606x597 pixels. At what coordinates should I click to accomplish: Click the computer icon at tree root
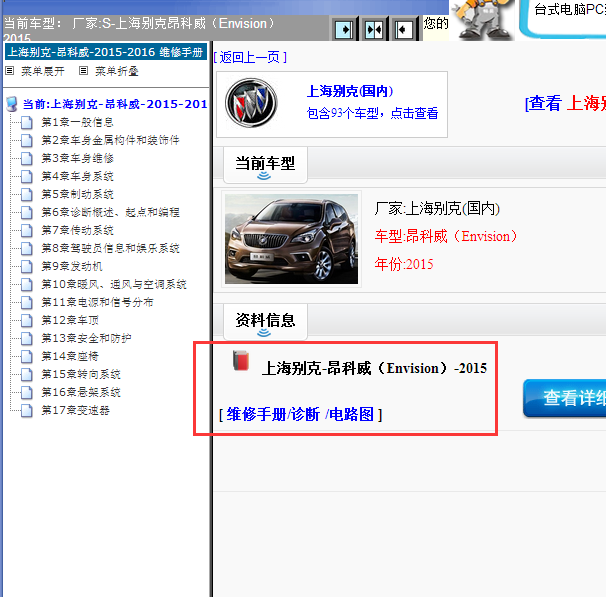pyautogui.click(x=12, y=104)
